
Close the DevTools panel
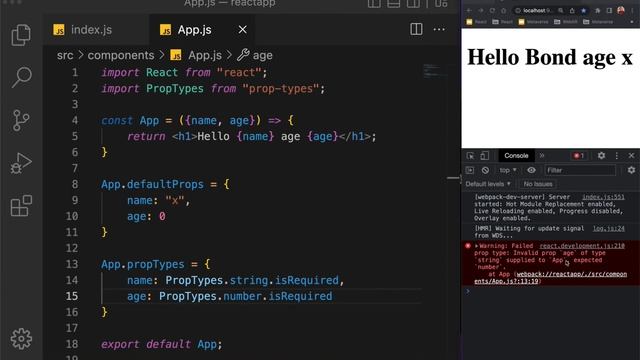click(631, 156)
